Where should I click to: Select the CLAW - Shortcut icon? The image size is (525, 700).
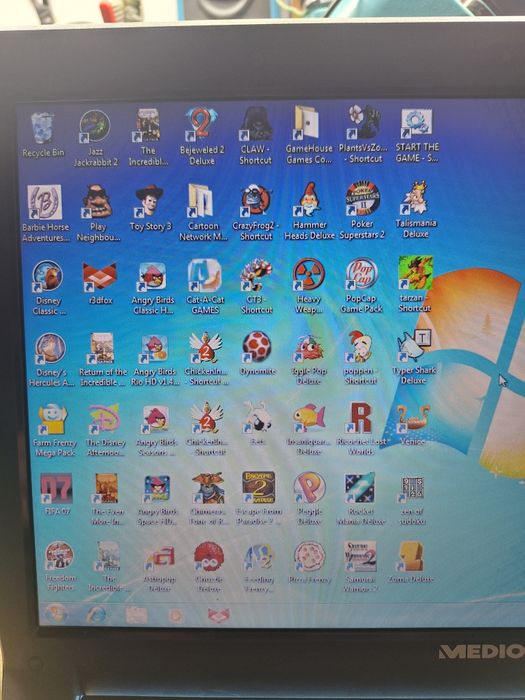[x=256, y=123]
